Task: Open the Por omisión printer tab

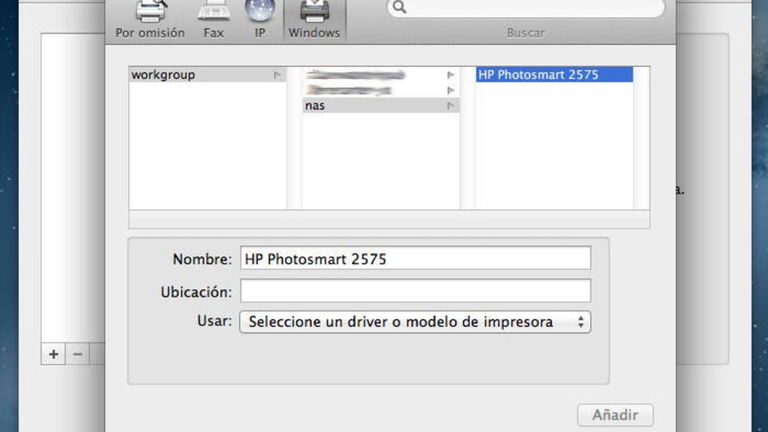Action: 150,20
